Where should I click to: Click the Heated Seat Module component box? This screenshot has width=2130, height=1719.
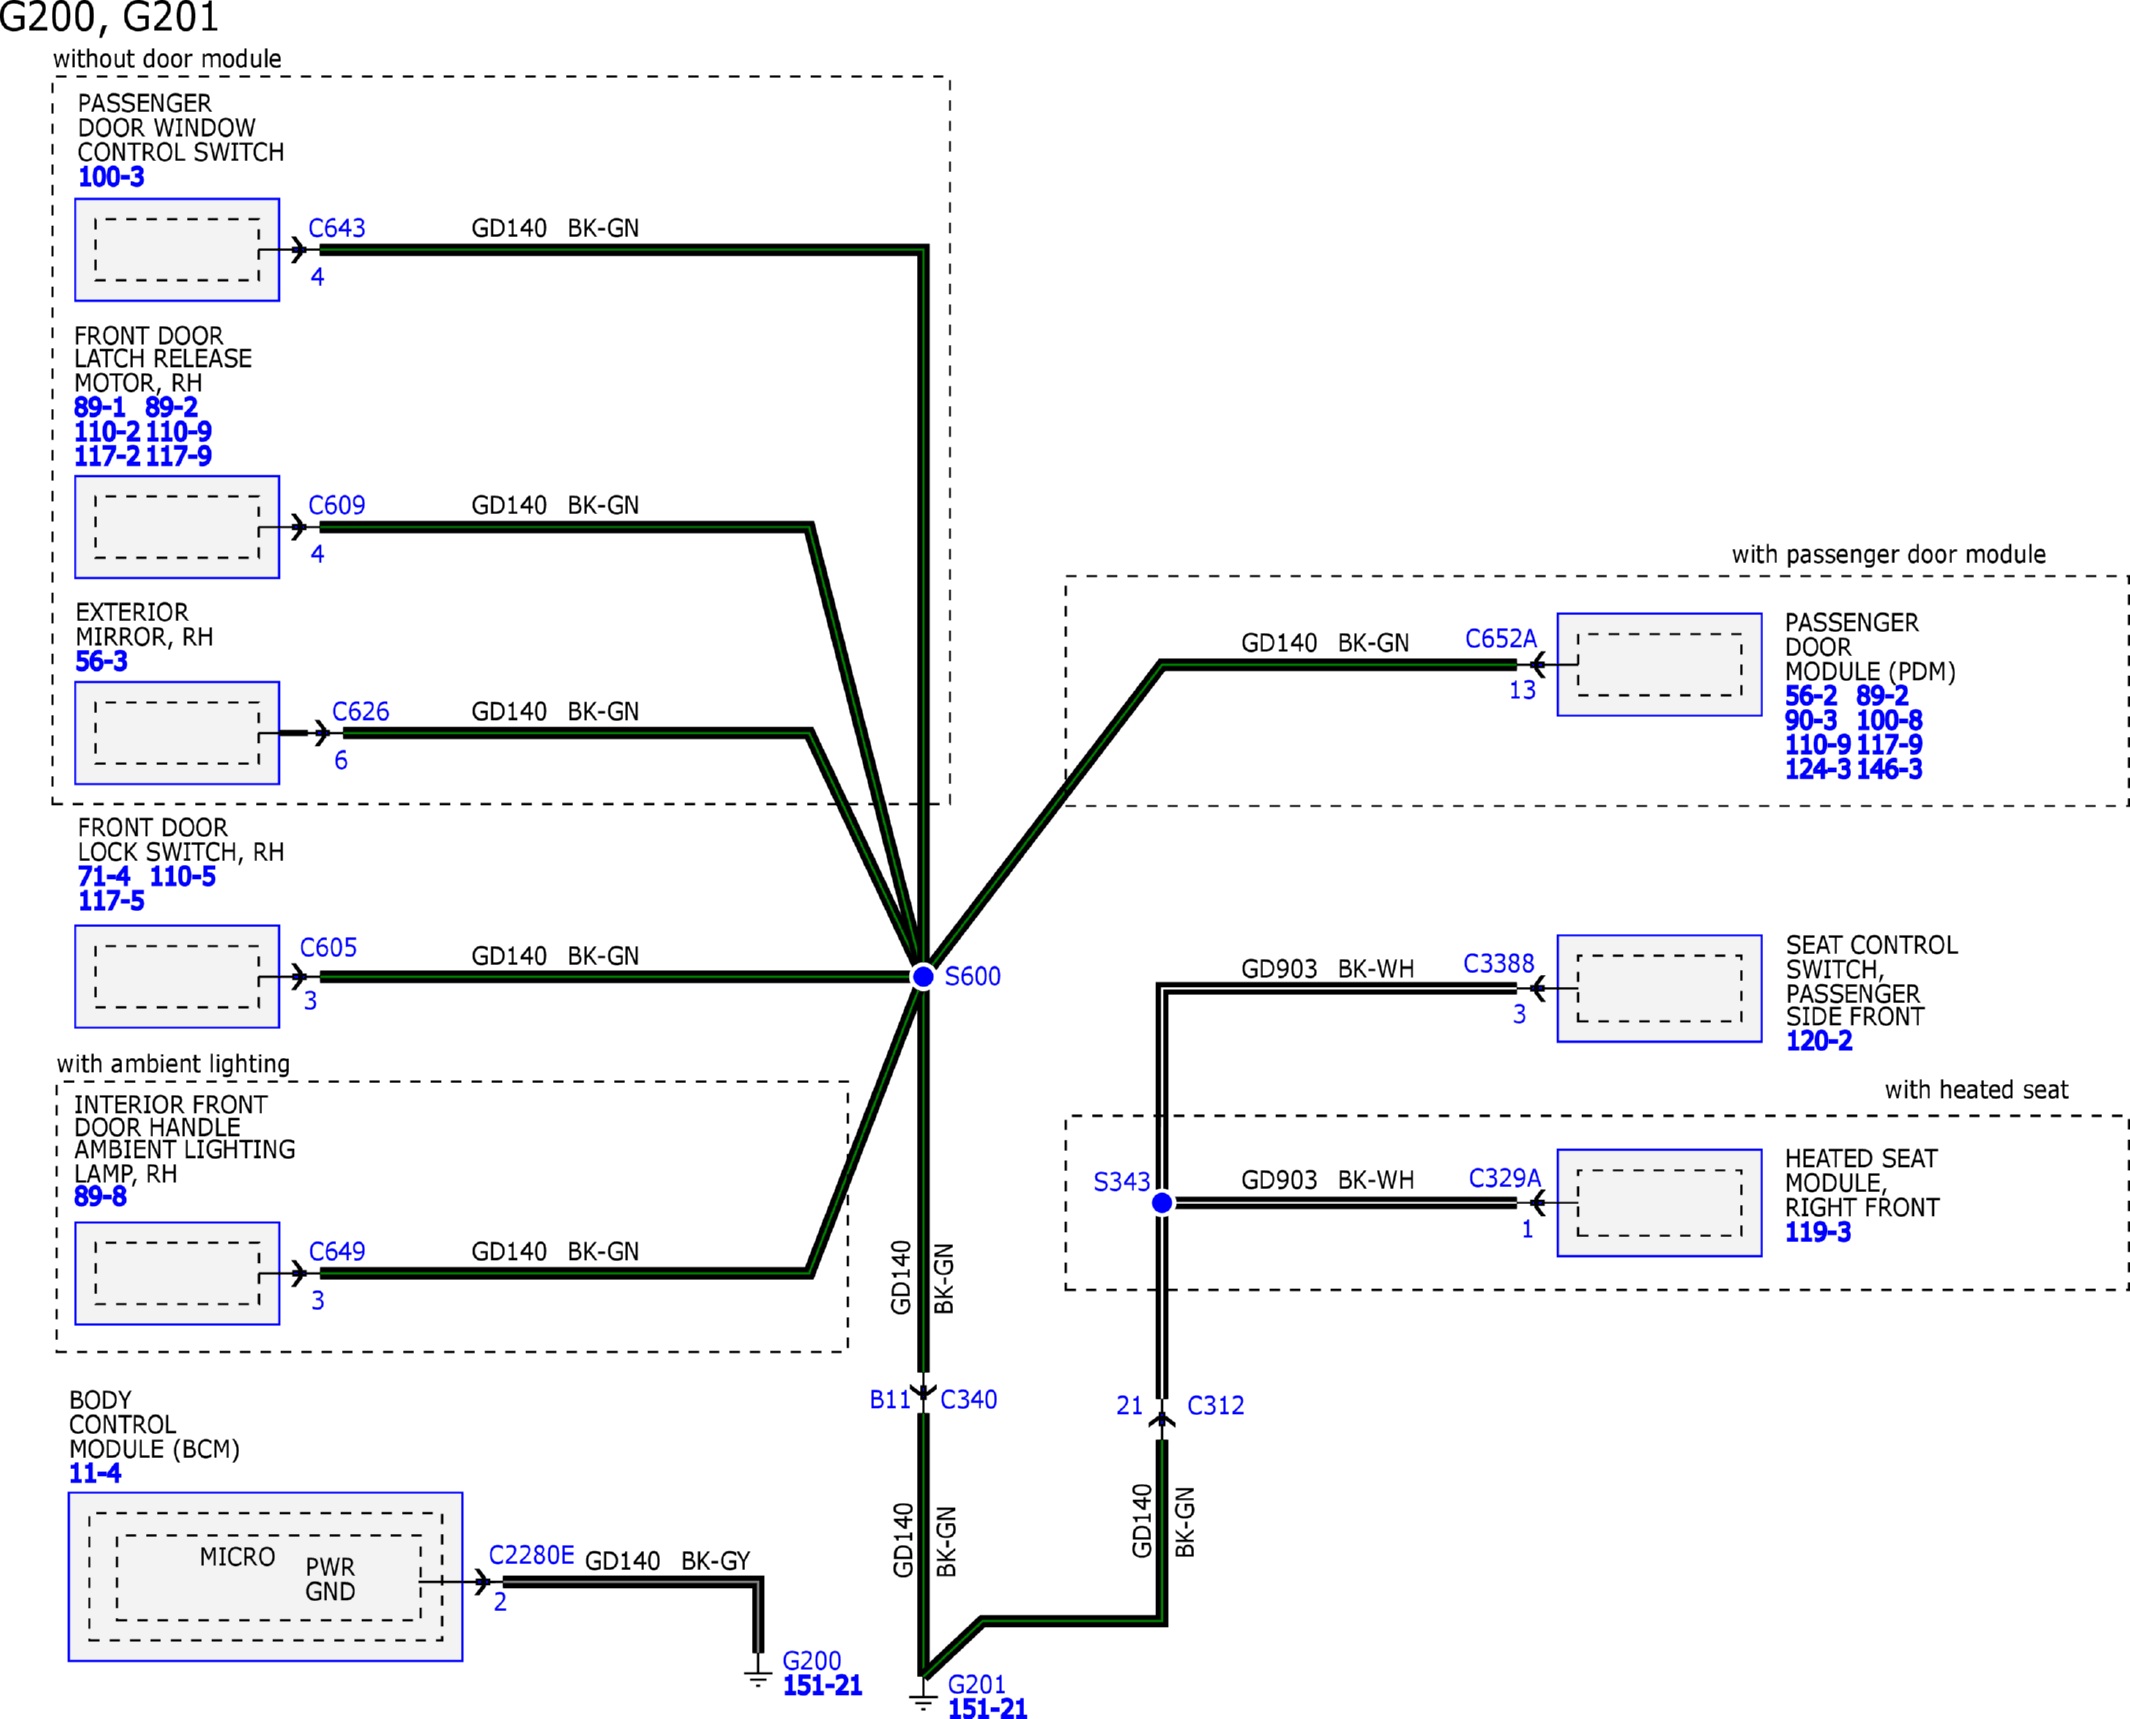pyautogui.click(x=1658, y=1202)
